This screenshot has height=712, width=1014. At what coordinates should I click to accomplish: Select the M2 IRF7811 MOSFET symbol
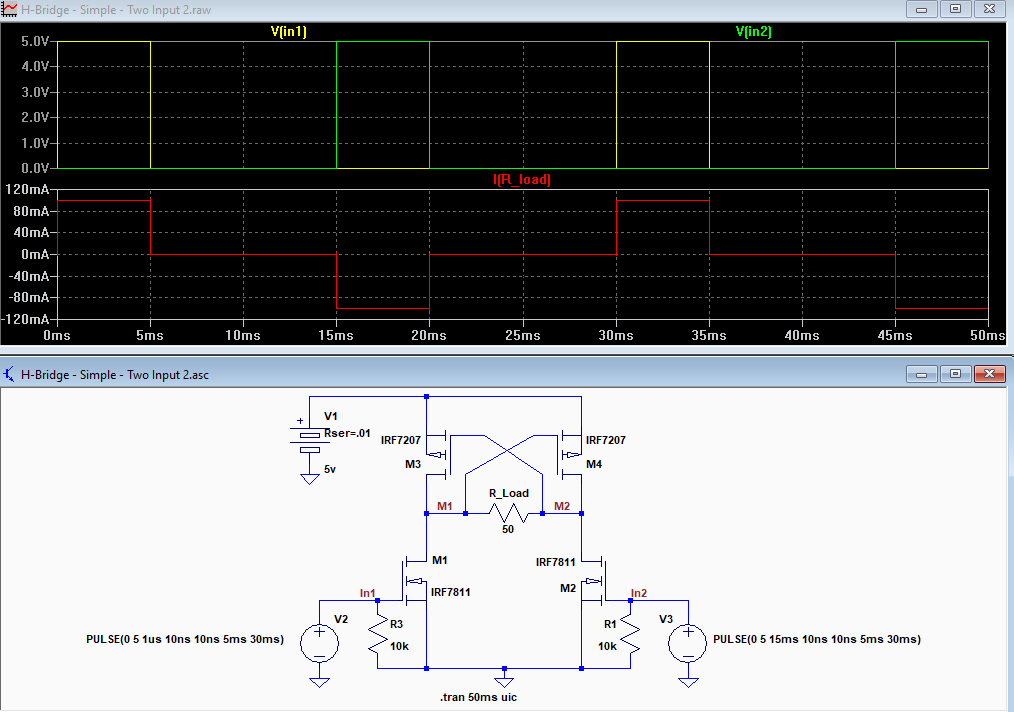(592, 580)
